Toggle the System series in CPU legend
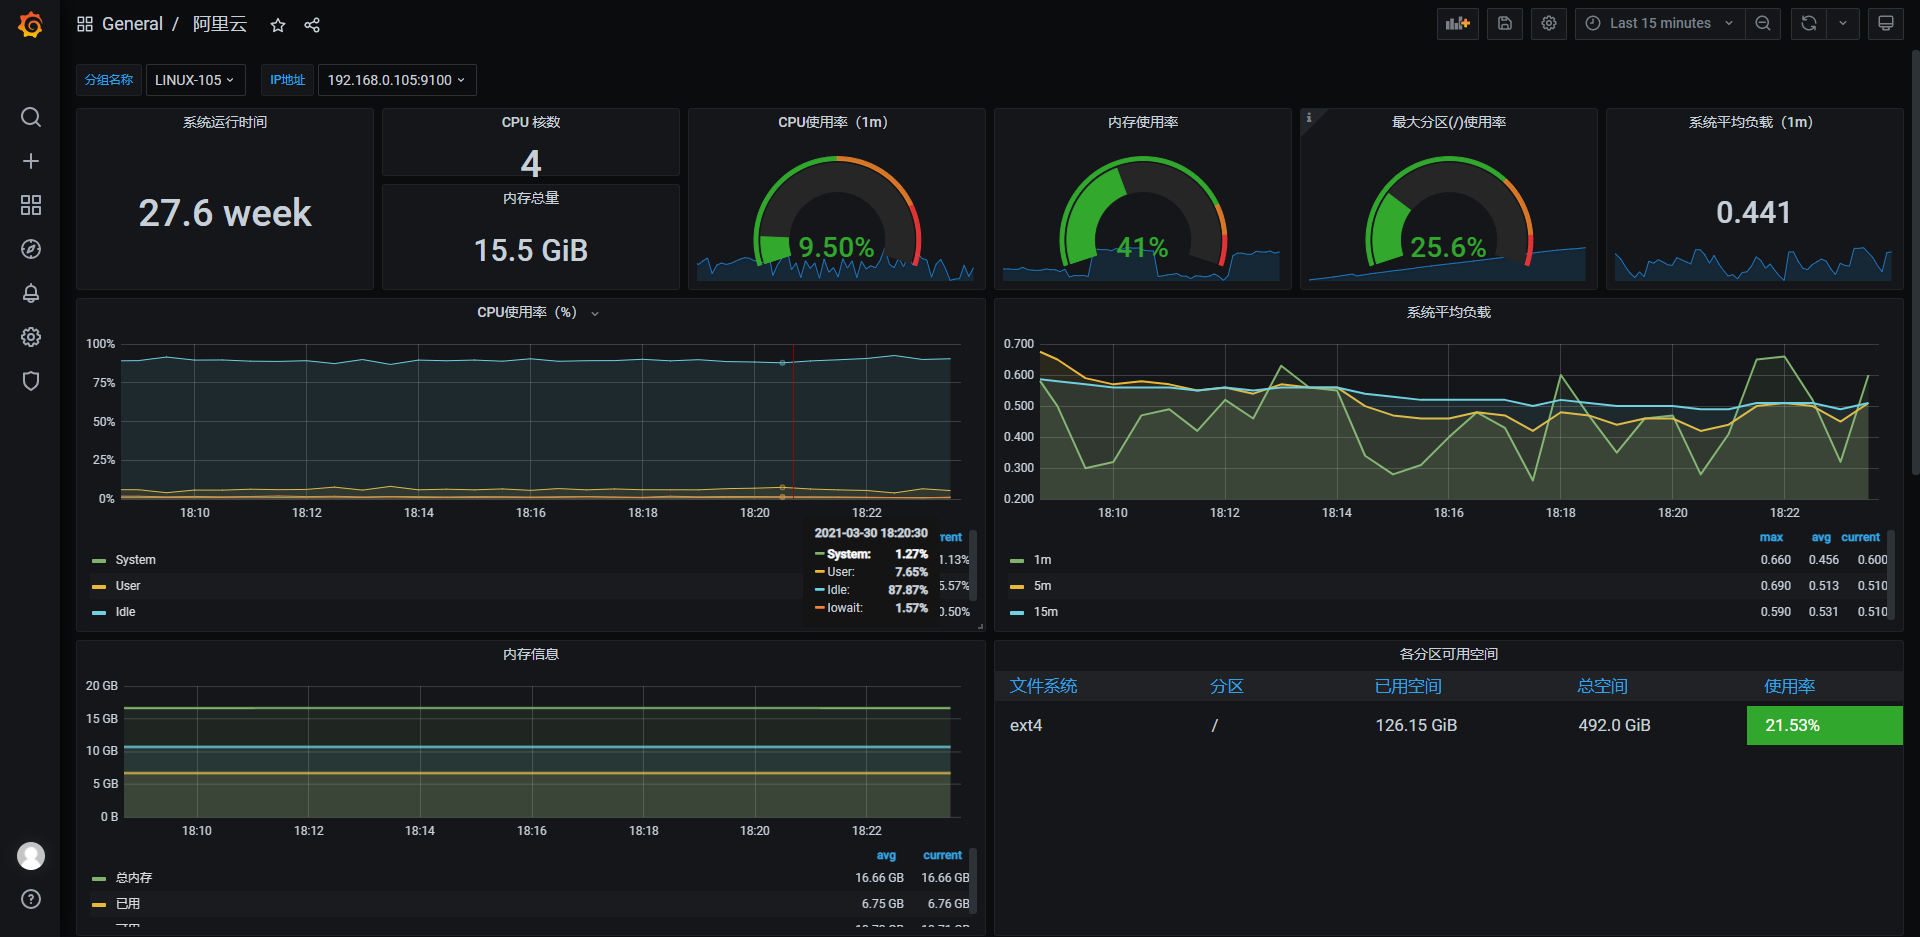The height and width of the screenshot is (937, 1920). tap(135, 560)
